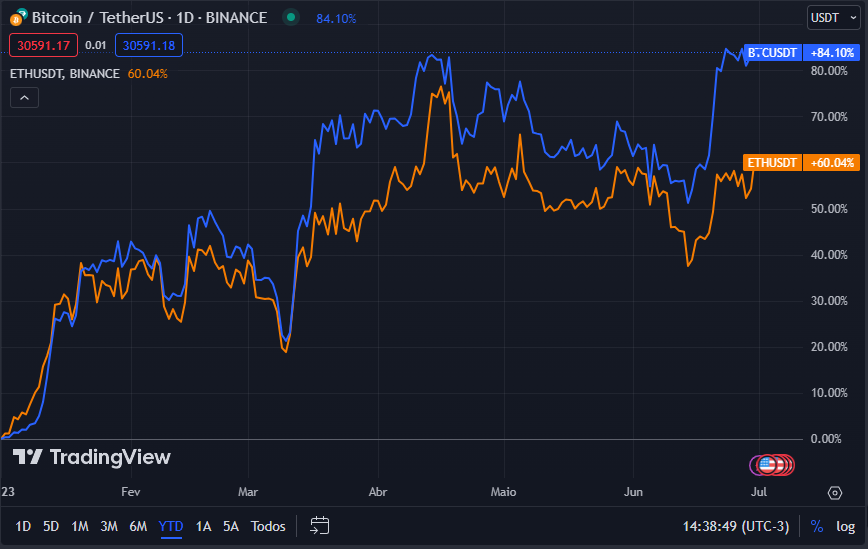Click the blue buy price 30591.18
Viewport: 868px width, 549px height.
coord(149,45)
